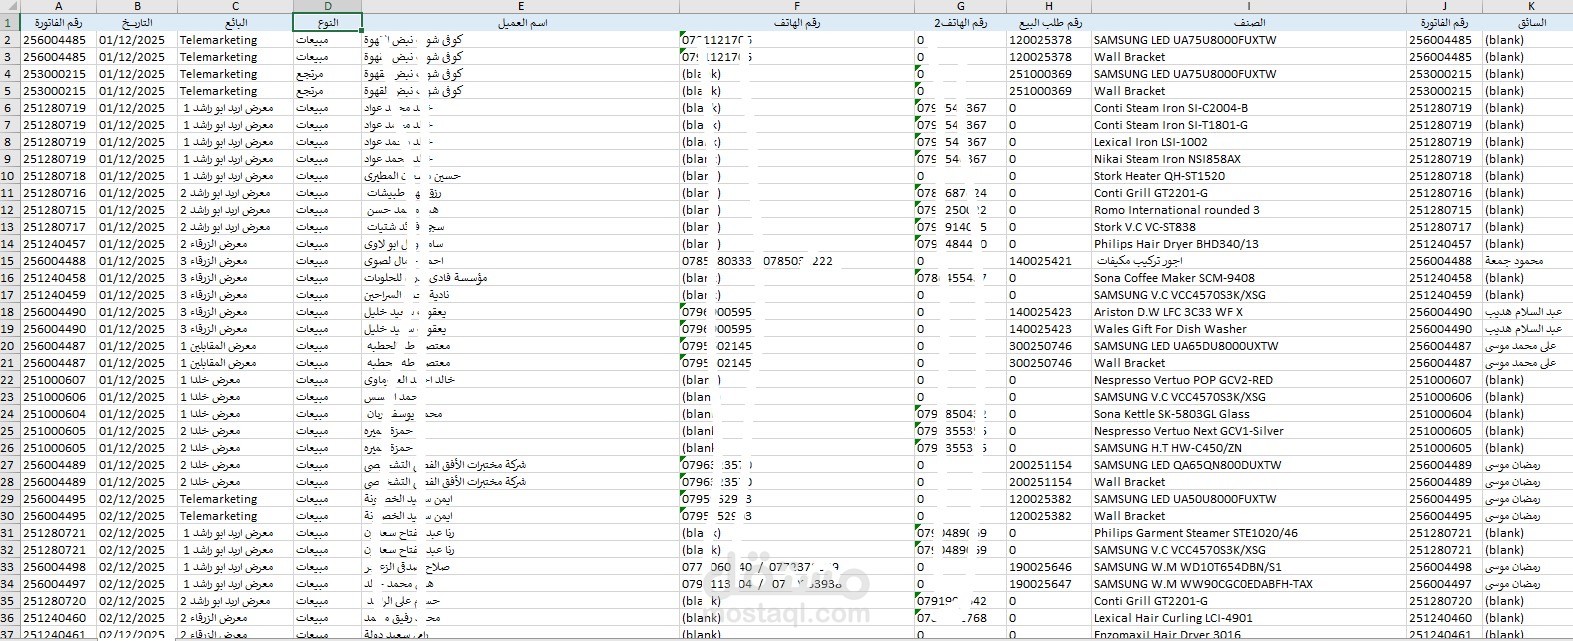1573x641 pixels.
Task: Click the اسم العميل header cell
Action: point(520,22)
